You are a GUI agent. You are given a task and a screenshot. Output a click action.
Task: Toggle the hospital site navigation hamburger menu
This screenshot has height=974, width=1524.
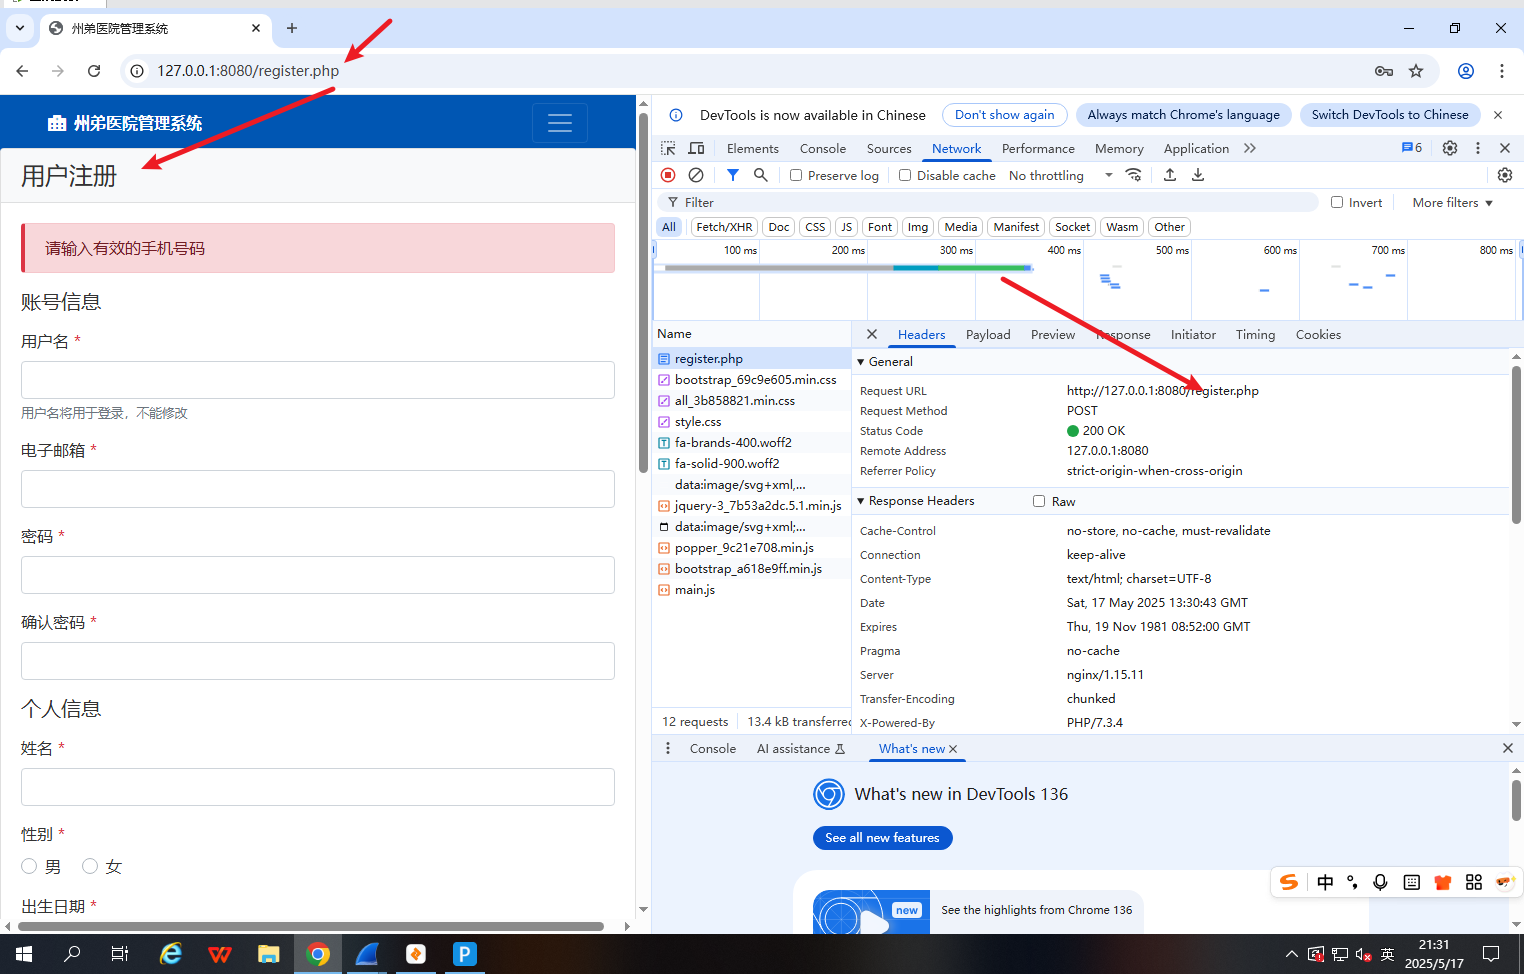pyautogui.click(x=560, y=123)
